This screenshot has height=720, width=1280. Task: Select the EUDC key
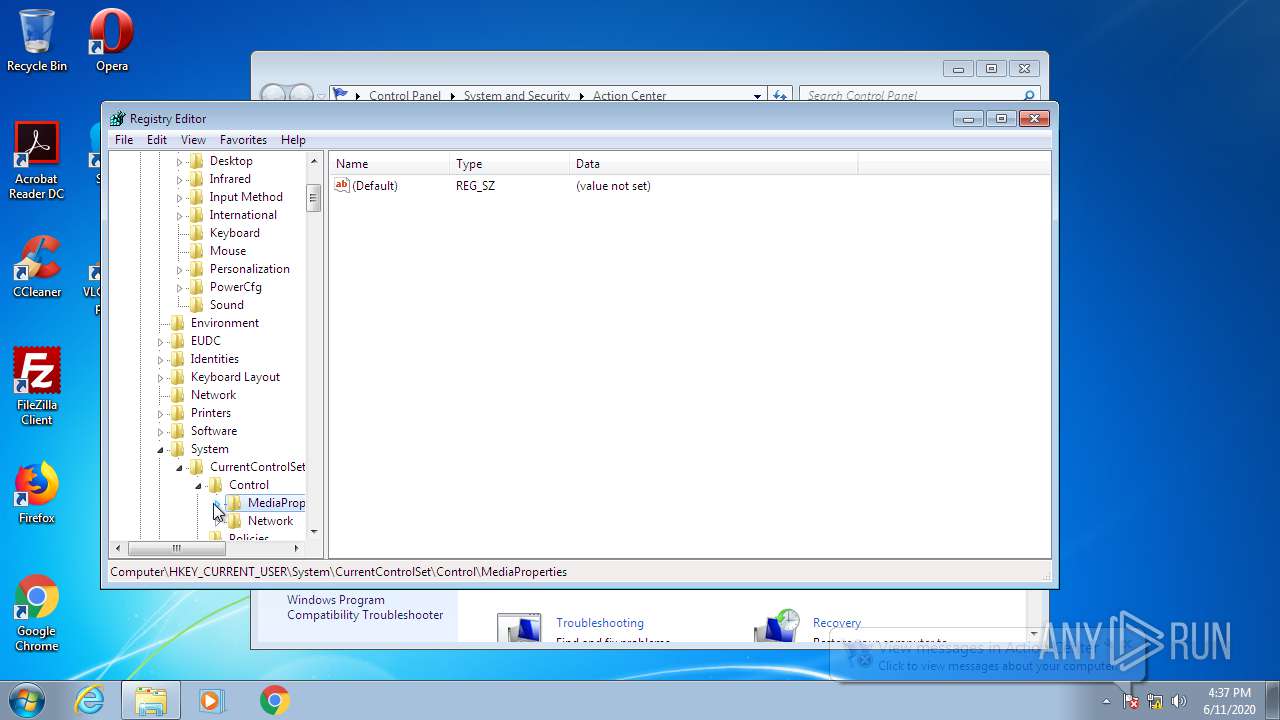(205, 341)
